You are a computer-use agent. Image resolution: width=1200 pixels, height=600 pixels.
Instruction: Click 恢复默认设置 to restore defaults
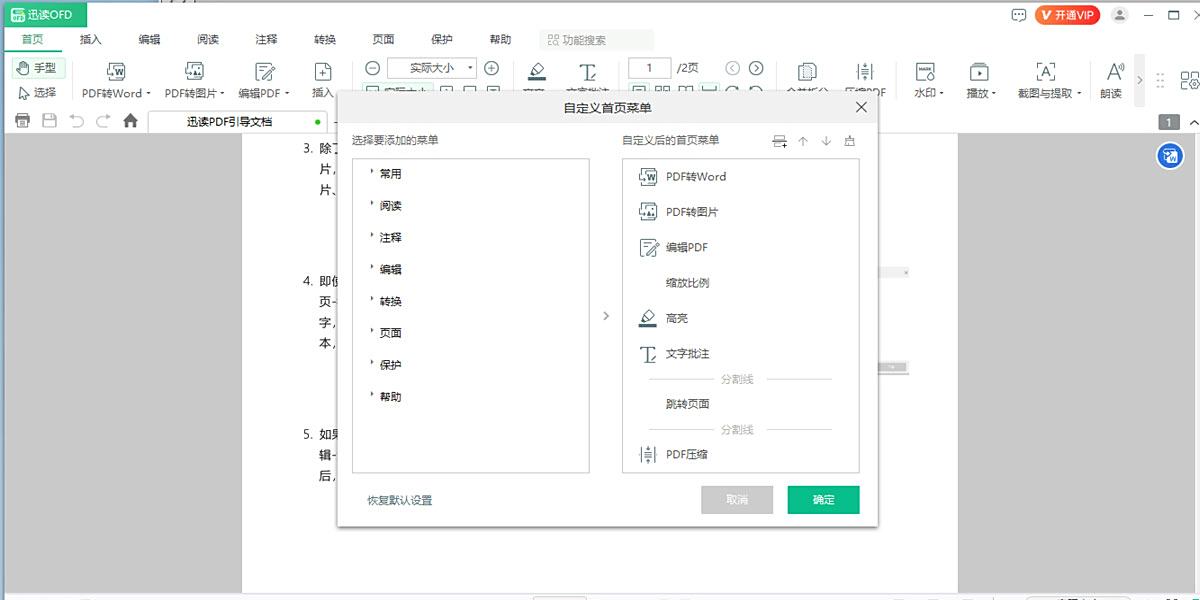pos(400,500)
